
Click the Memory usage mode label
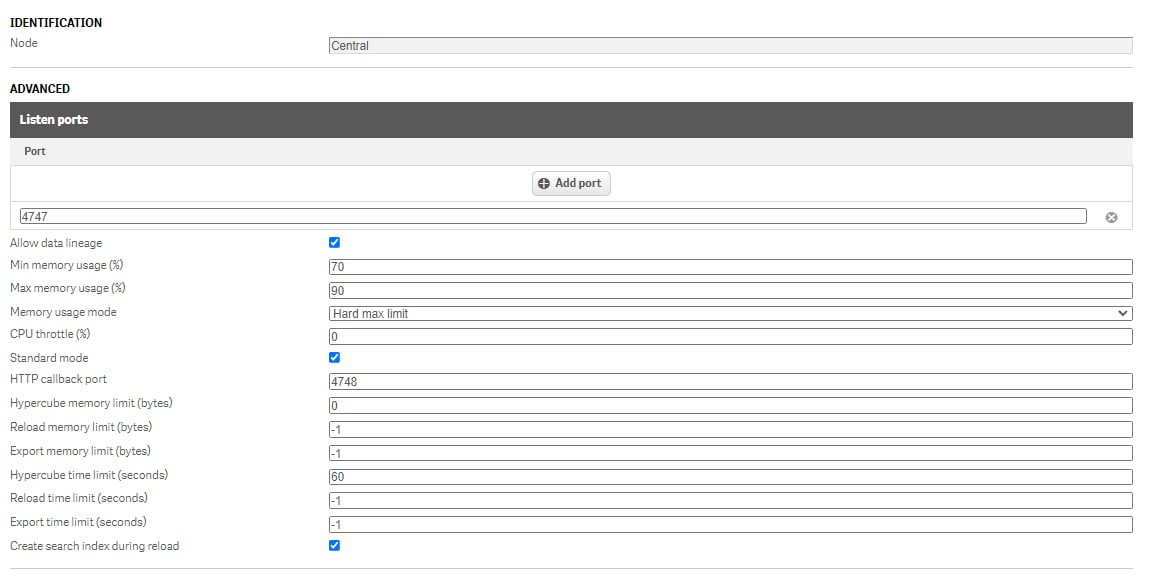pyautogui.click(x=63, y=312)
